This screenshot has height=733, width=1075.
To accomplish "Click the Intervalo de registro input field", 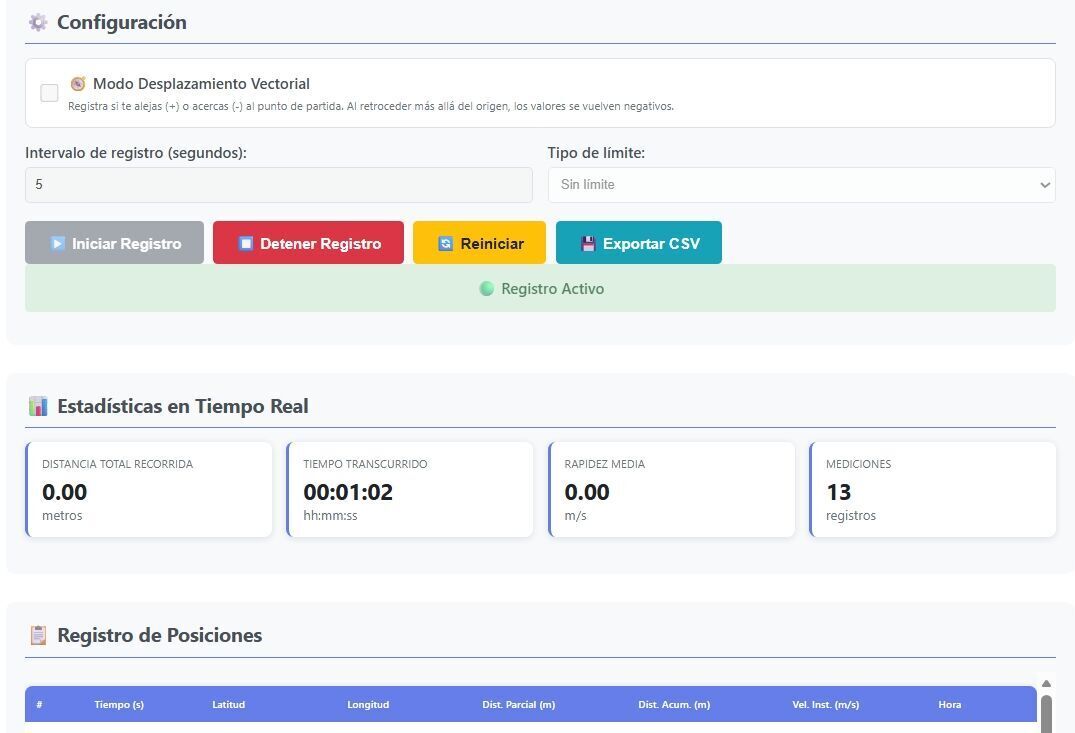I will (278, 184).
